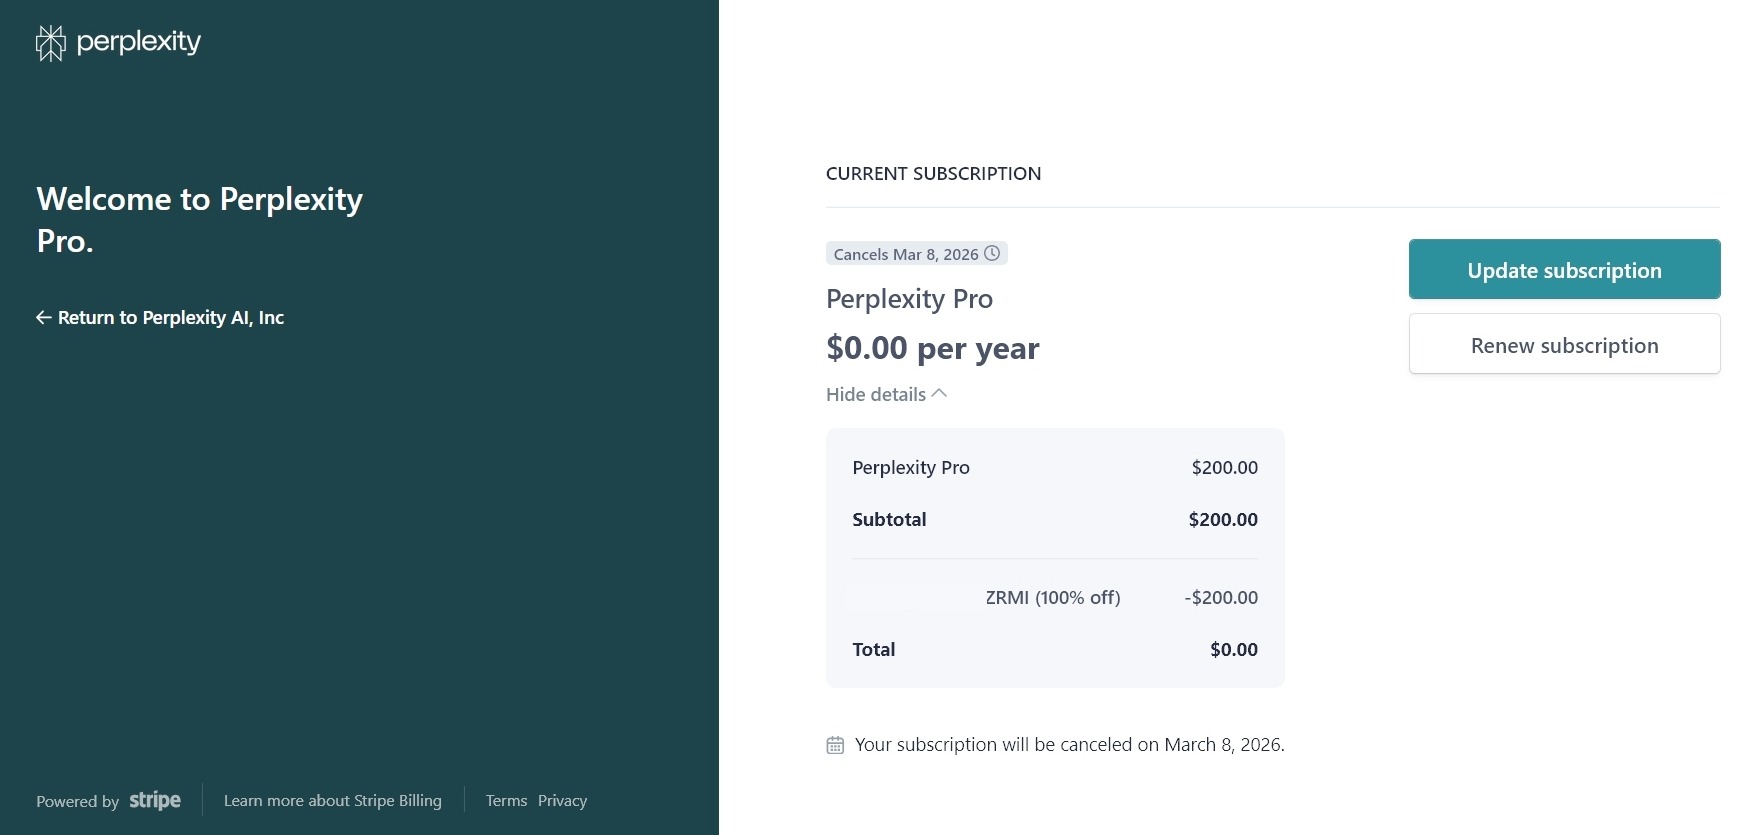Click the perplexity wordmark text

coord(139,42)
